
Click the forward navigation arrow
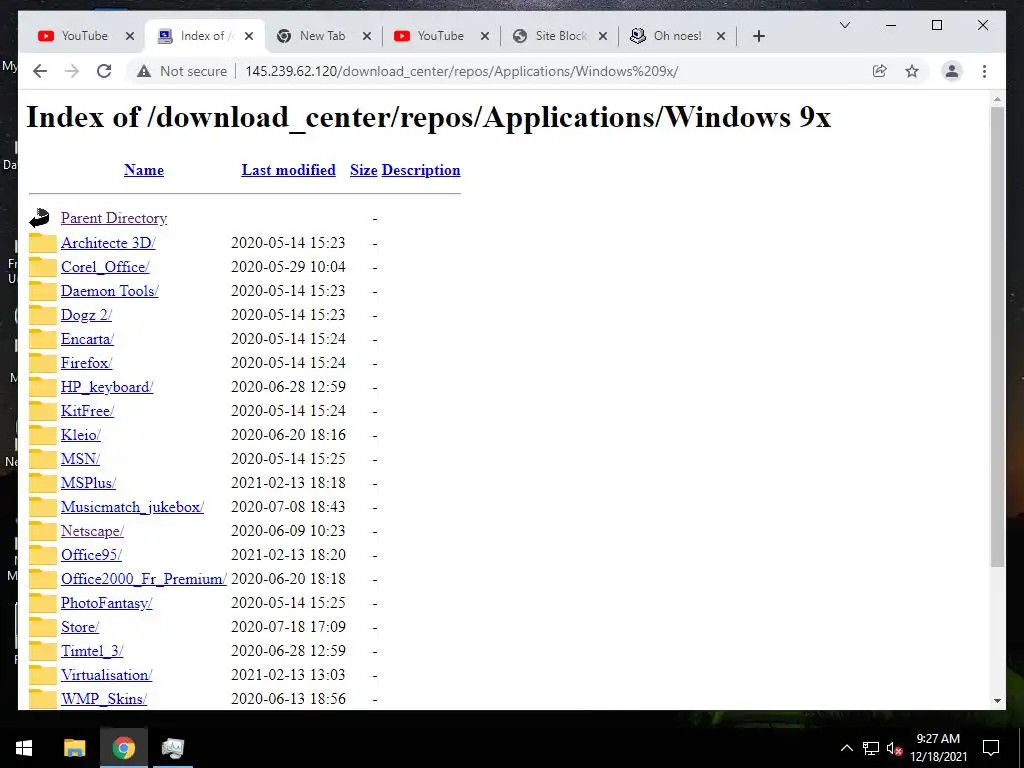coord(72,71)
